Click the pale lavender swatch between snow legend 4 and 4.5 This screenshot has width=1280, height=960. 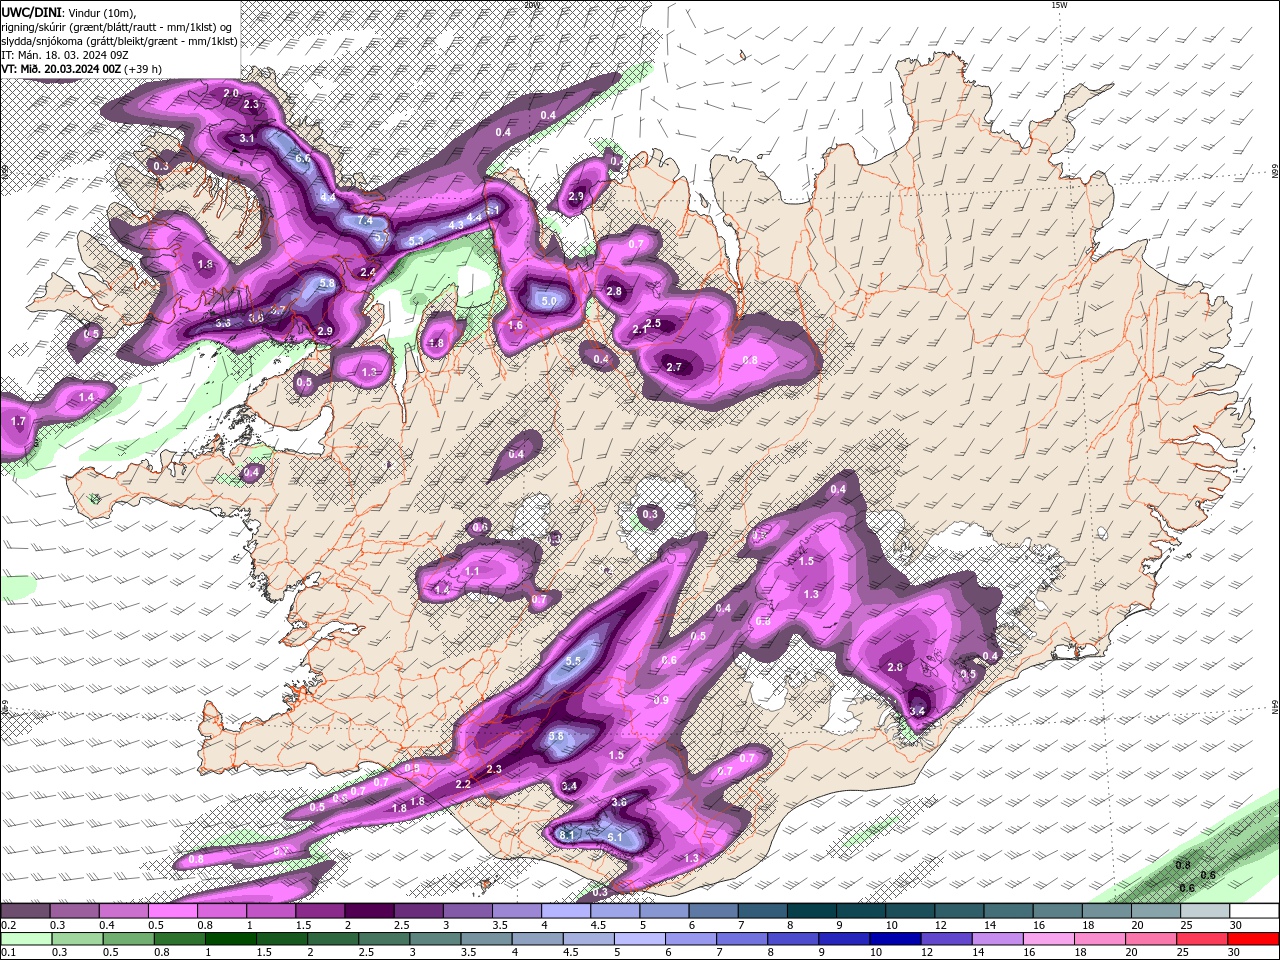tap(566, 911)
